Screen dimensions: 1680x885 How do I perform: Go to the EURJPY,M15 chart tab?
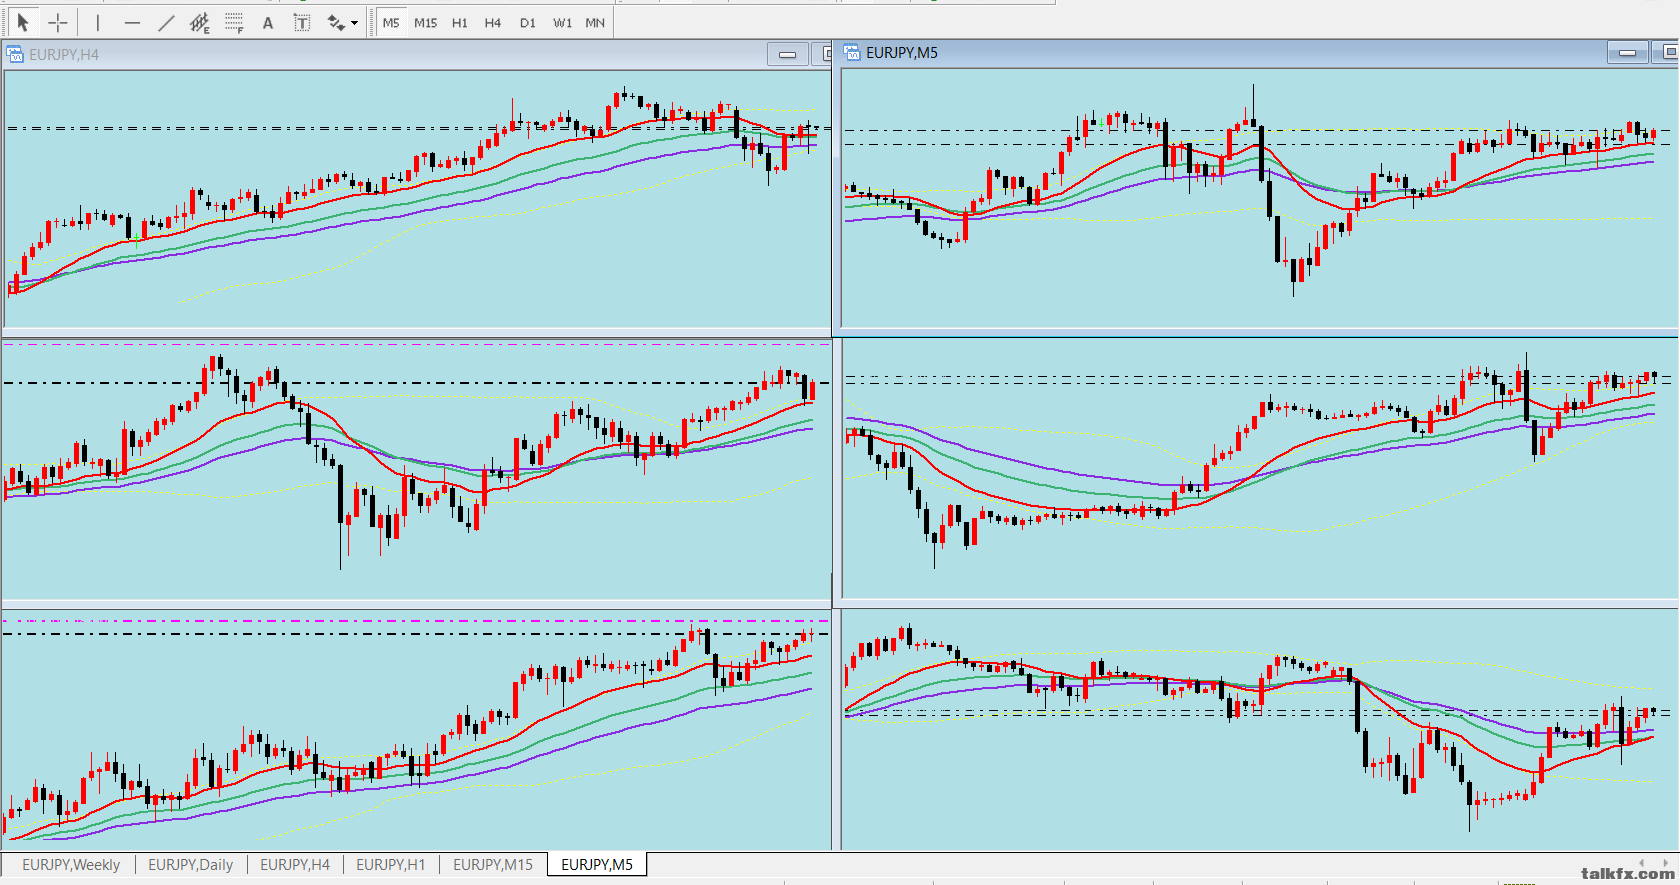click(x=493, y=864)
